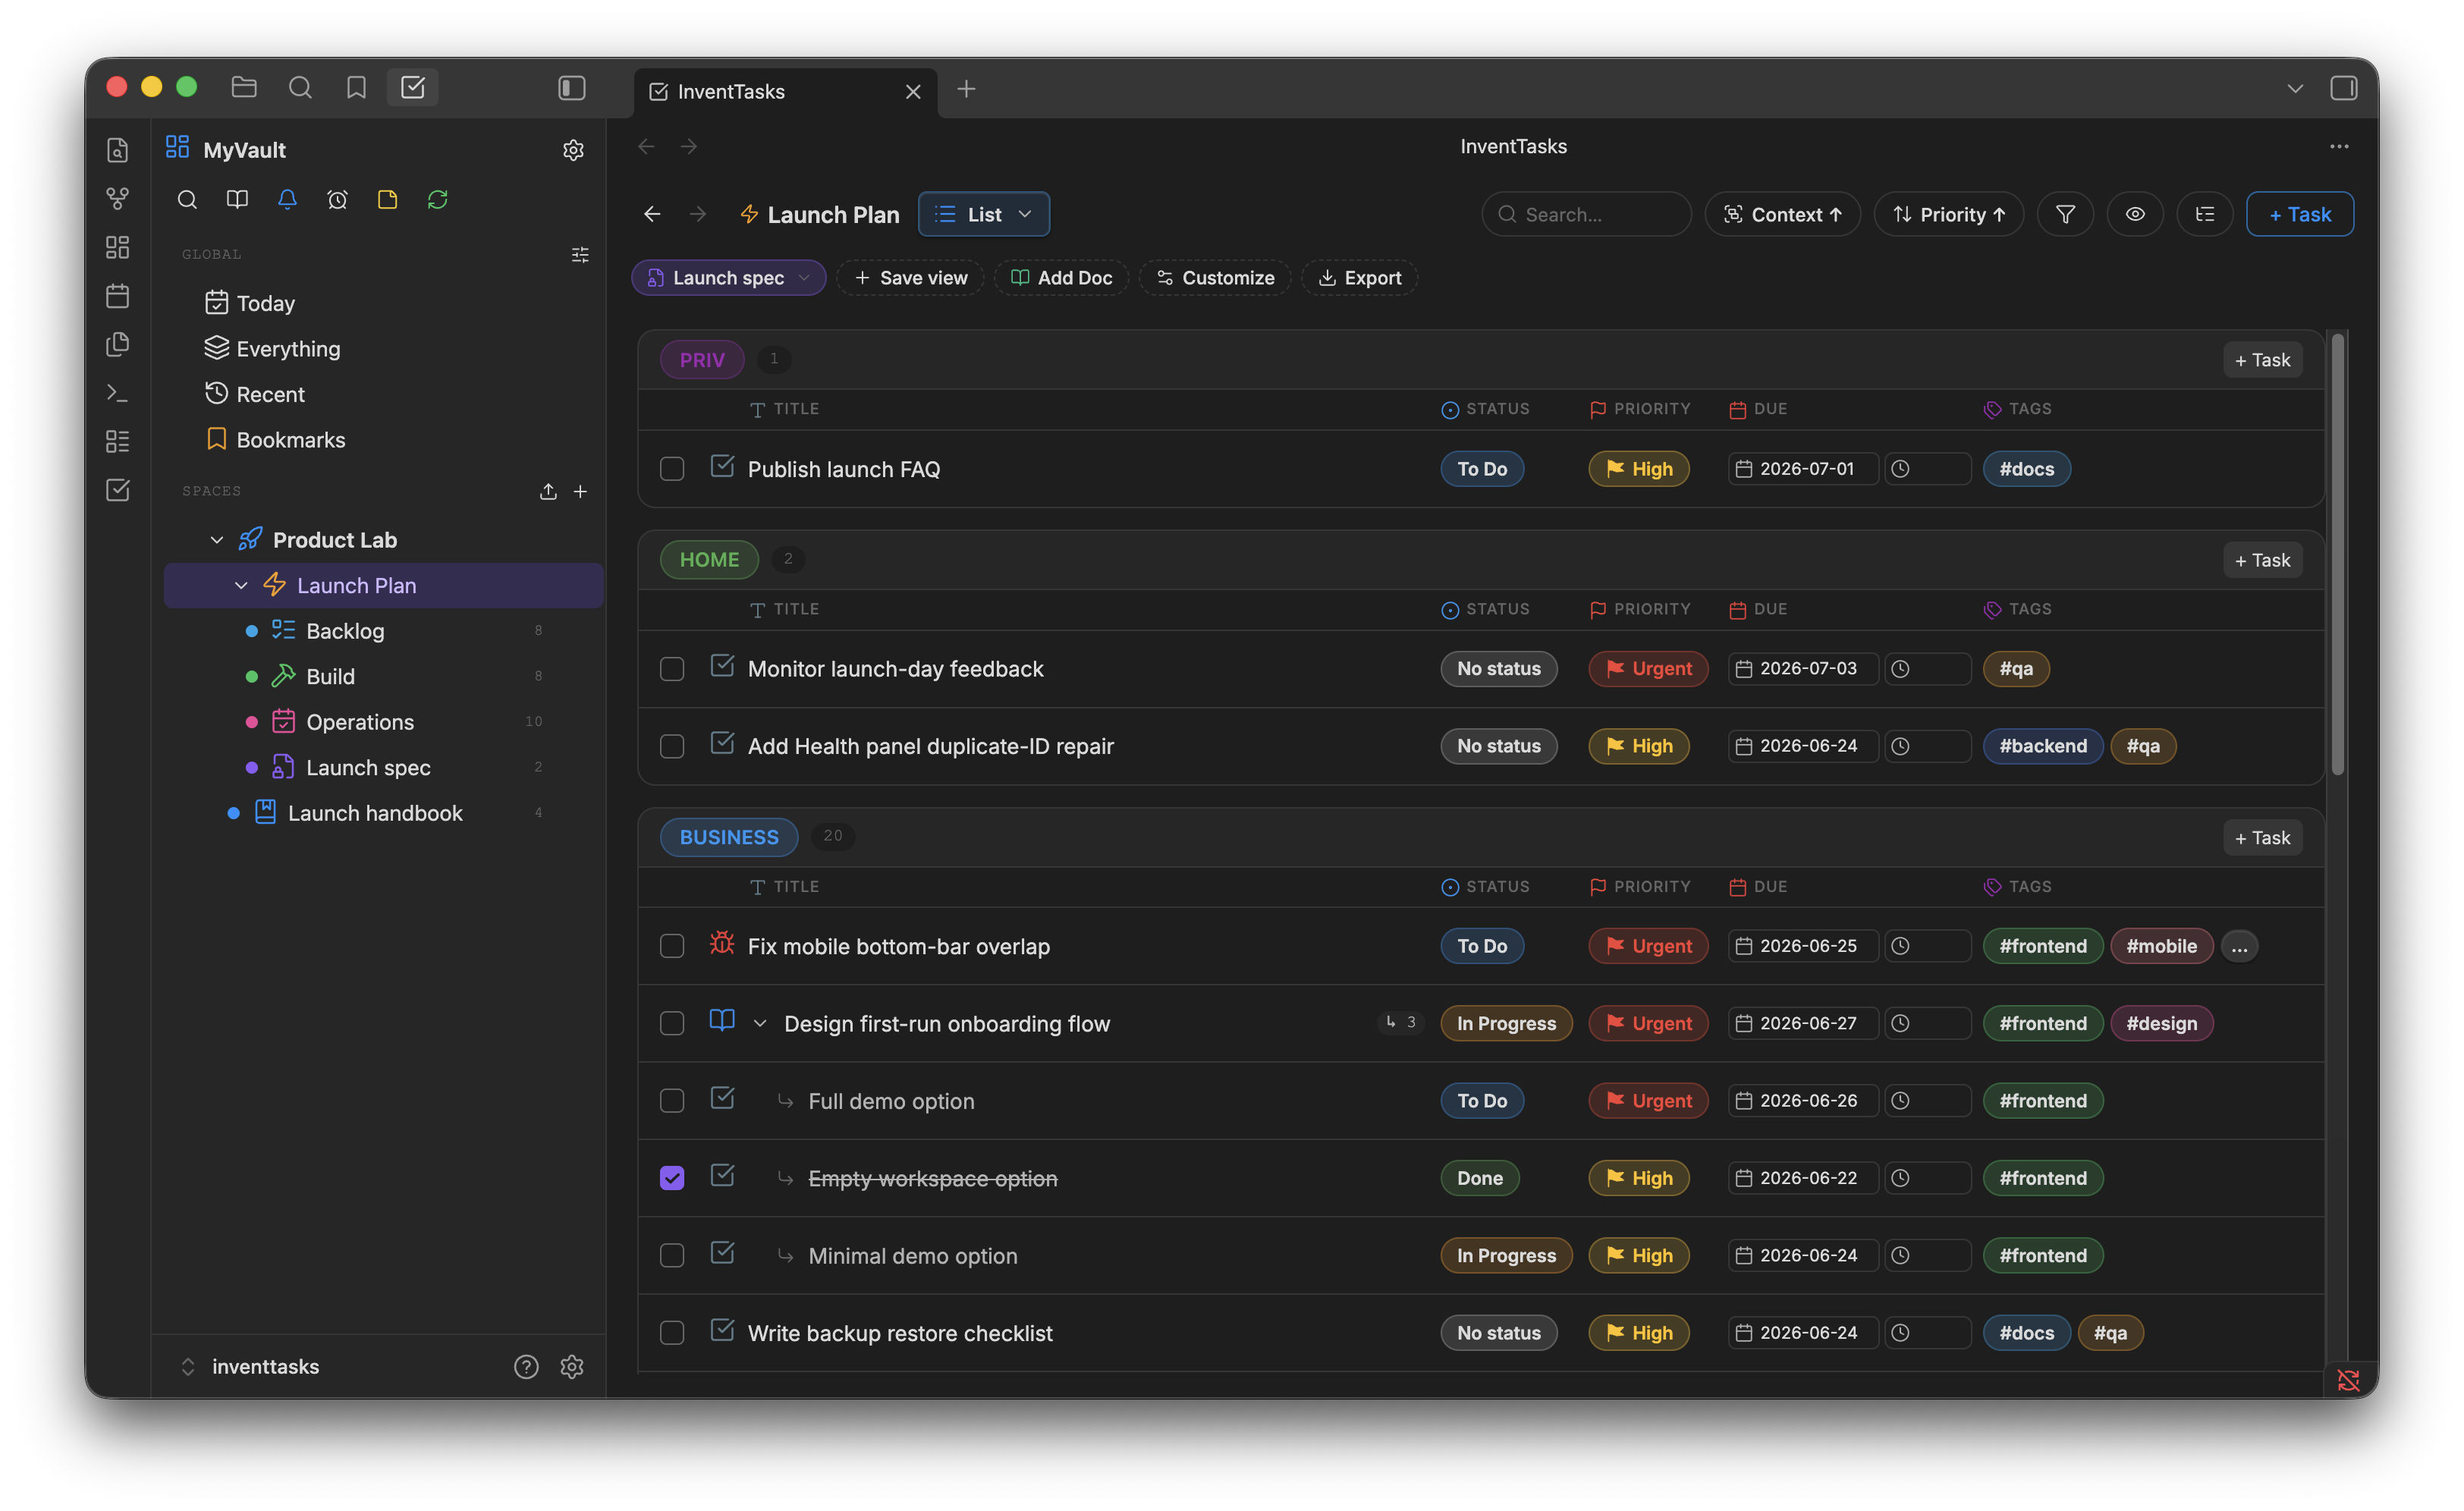The image size is (2464, 1511).
Task: Open the filter funnel icon
Action: tap(2065, 214)
